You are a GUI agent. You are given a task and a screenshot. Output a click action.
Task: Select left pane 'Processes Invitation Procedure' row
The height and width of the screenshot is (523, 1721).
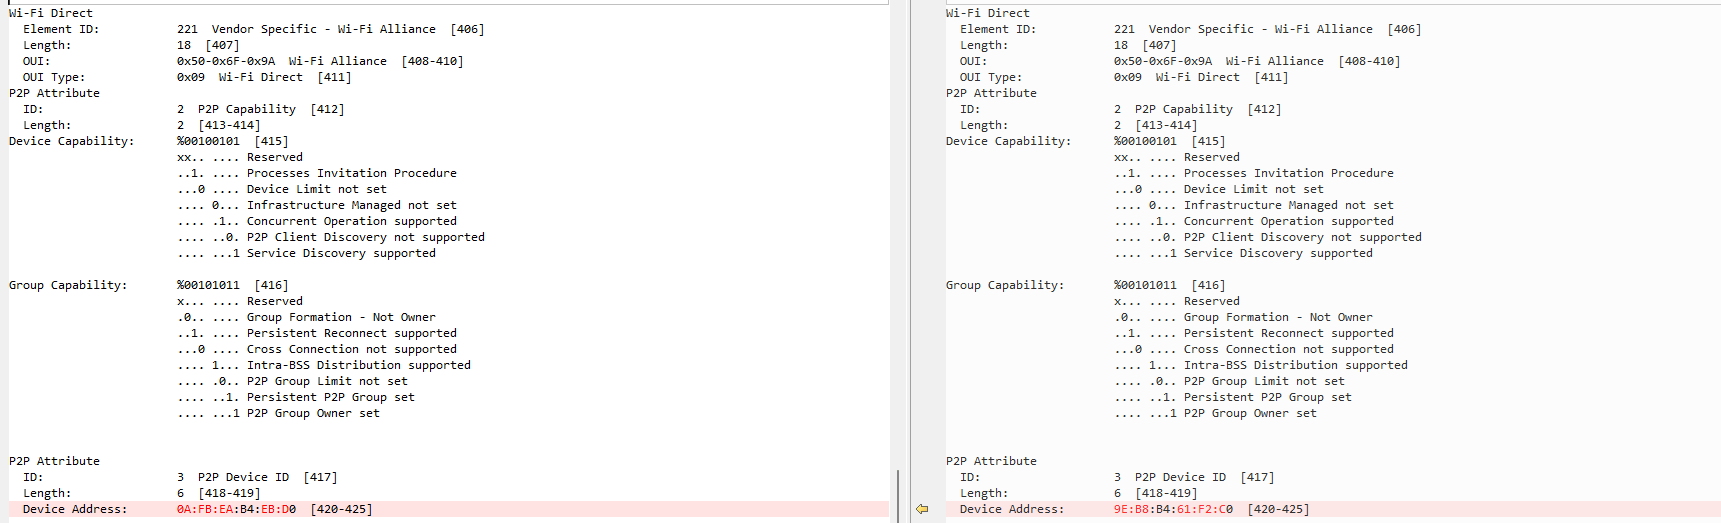(317, 173)
